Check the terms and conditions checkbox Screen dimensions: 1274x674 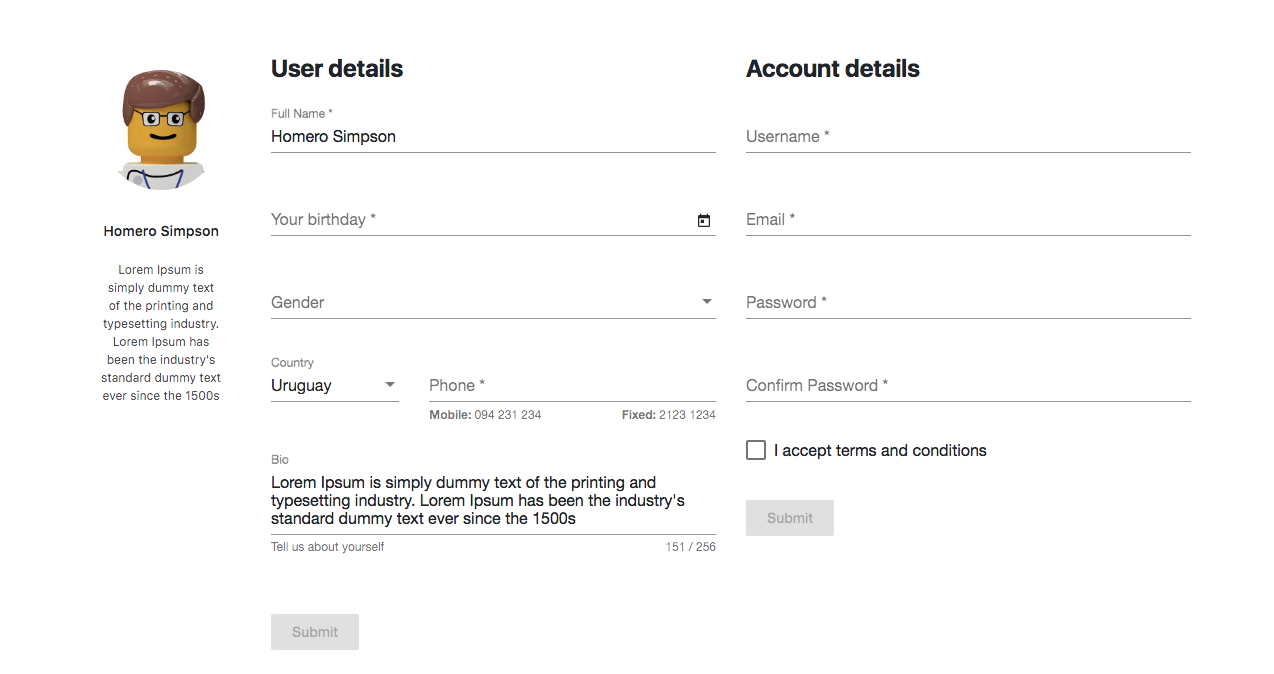pos(755,450)
